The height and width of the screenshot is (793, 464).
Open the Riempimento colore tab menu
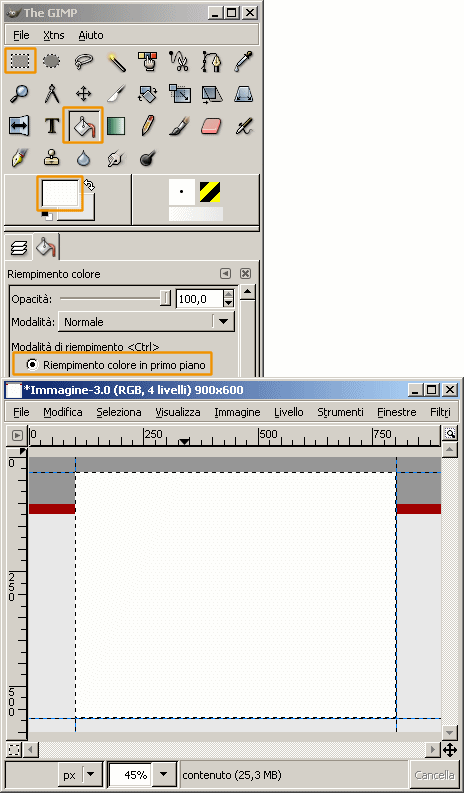pos(226,274)
